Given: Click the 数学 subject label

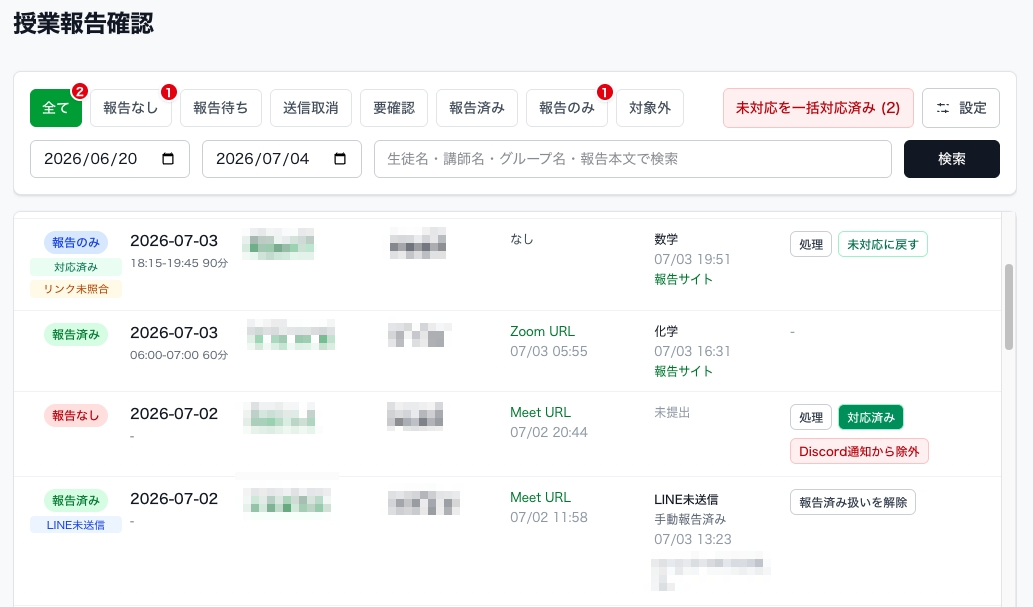Looking at the screenshot, I should (666, 239).
